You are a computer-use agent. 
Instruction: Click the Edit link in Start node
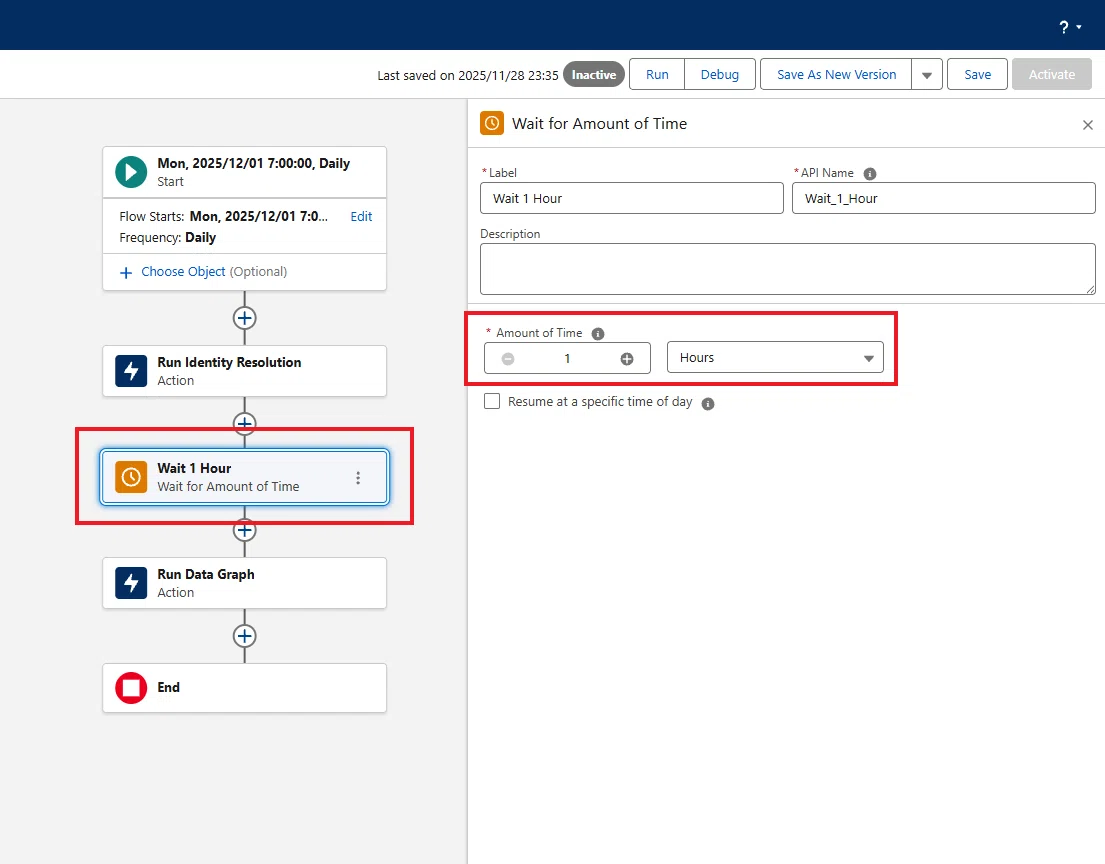coord(362,216)
